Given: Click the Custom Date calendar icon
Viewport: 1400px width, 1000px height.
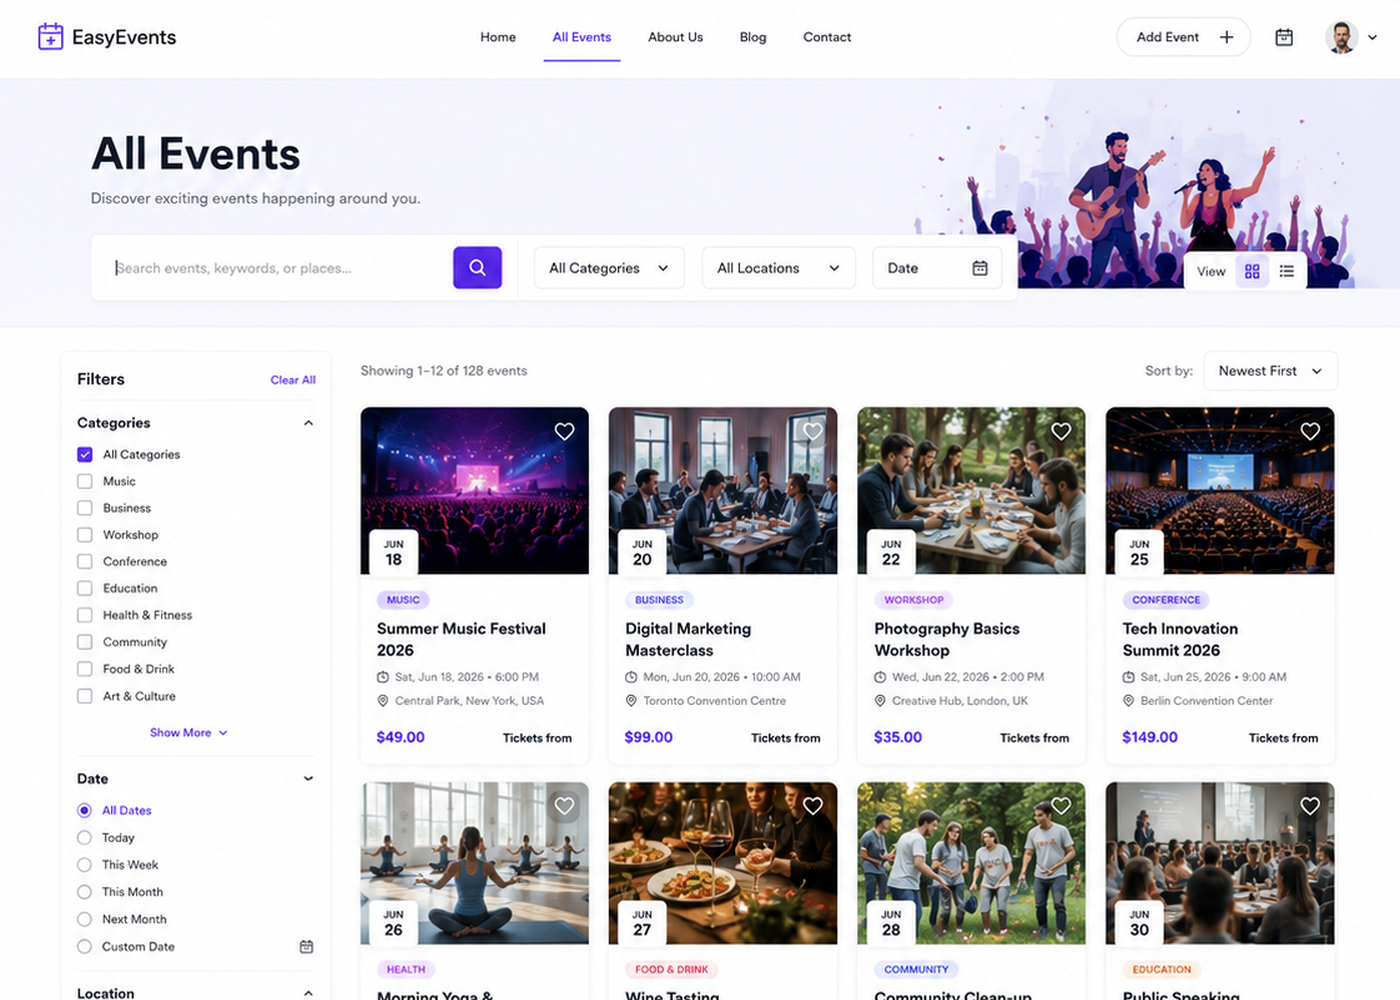Looking at the screenshot, I should [306, 946].
